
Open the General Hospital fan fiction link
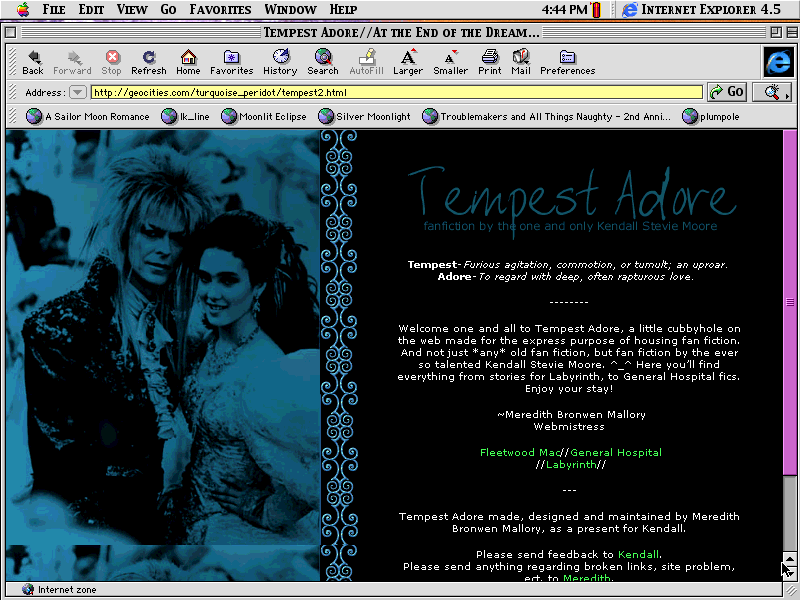click(616, 452)
